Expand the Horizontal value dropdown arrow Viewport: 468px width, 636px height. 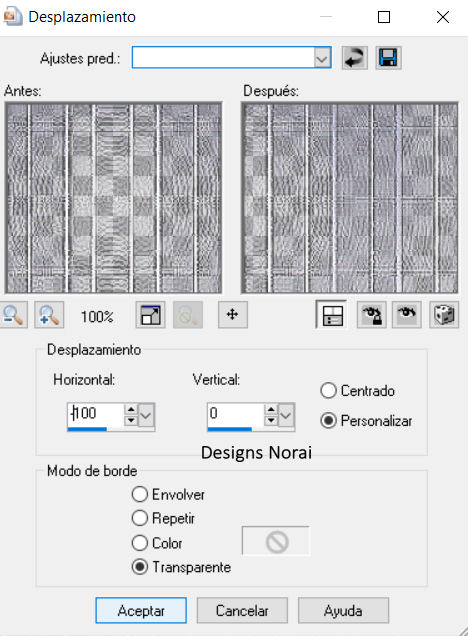(x=146, y=415)
